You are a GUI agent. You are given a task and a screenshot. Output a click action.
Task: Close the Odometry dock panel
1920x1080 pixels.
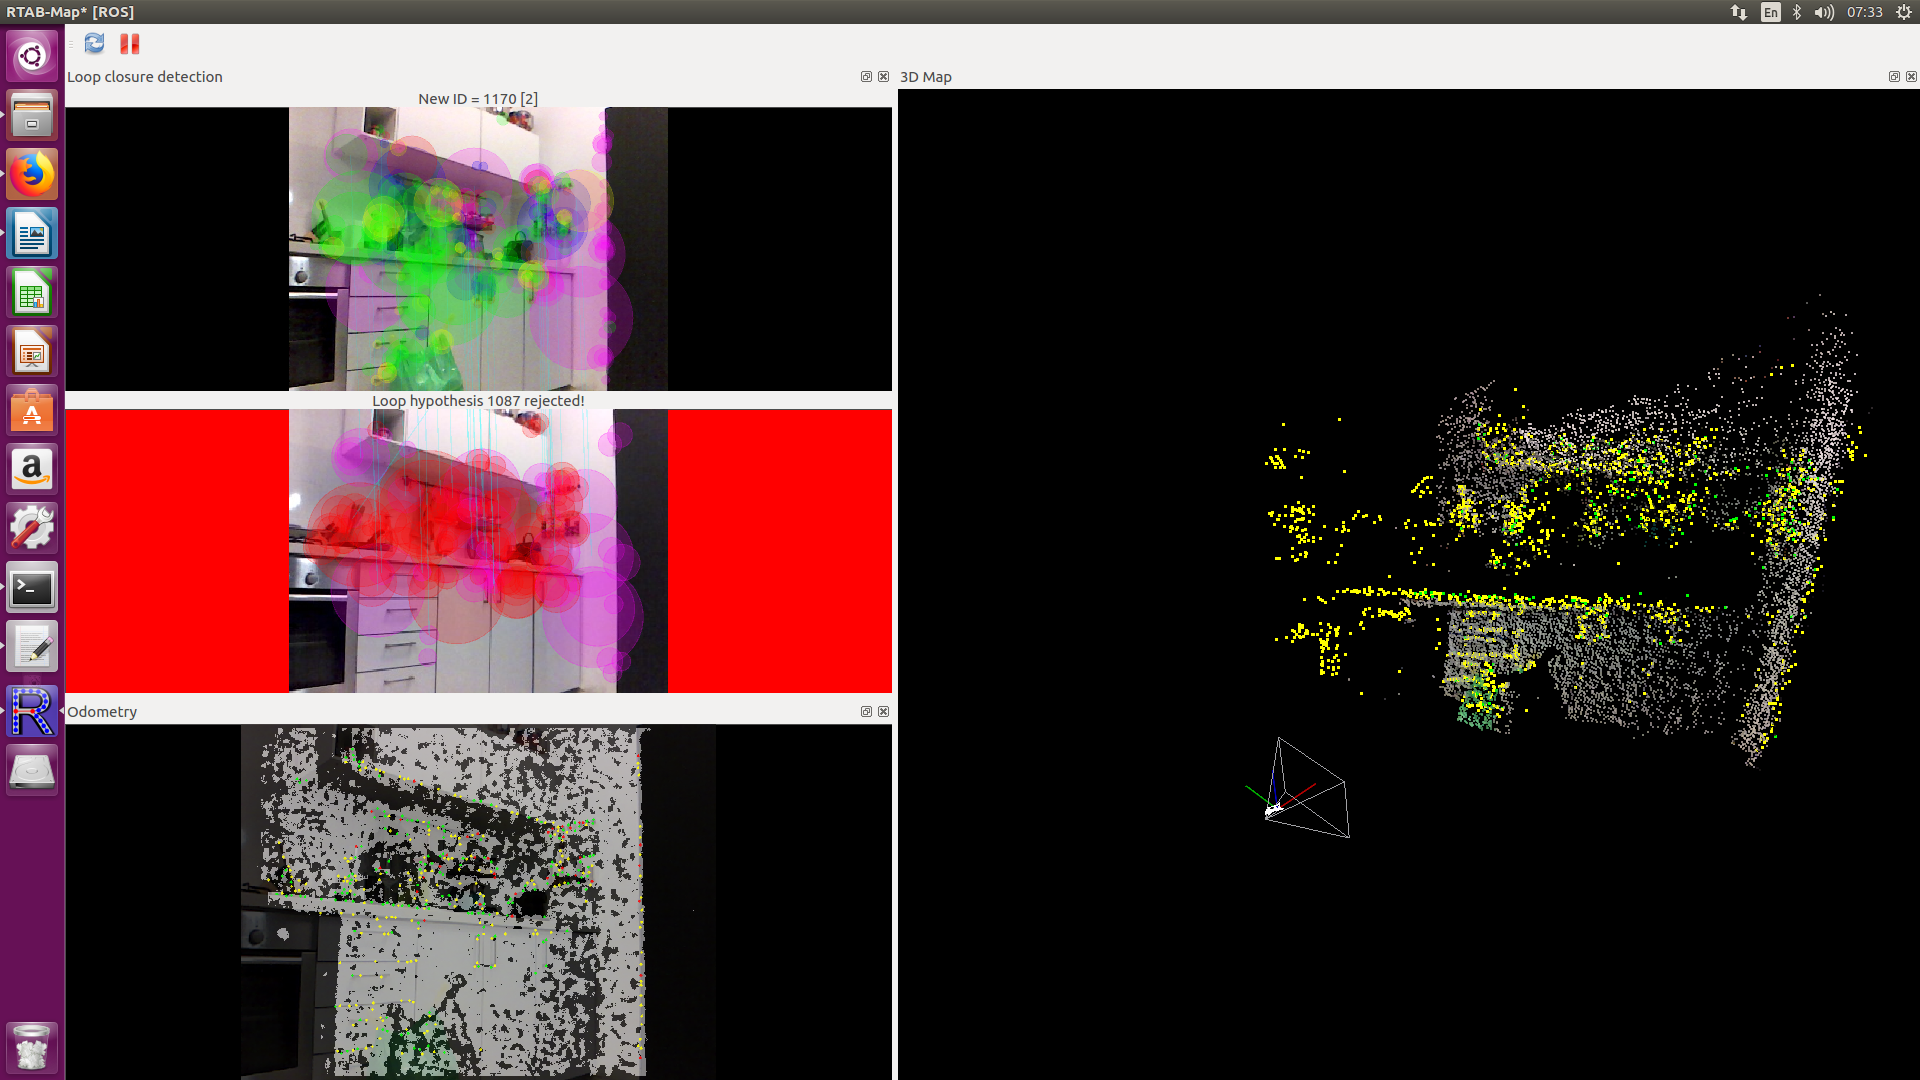(x=883, y=712)
